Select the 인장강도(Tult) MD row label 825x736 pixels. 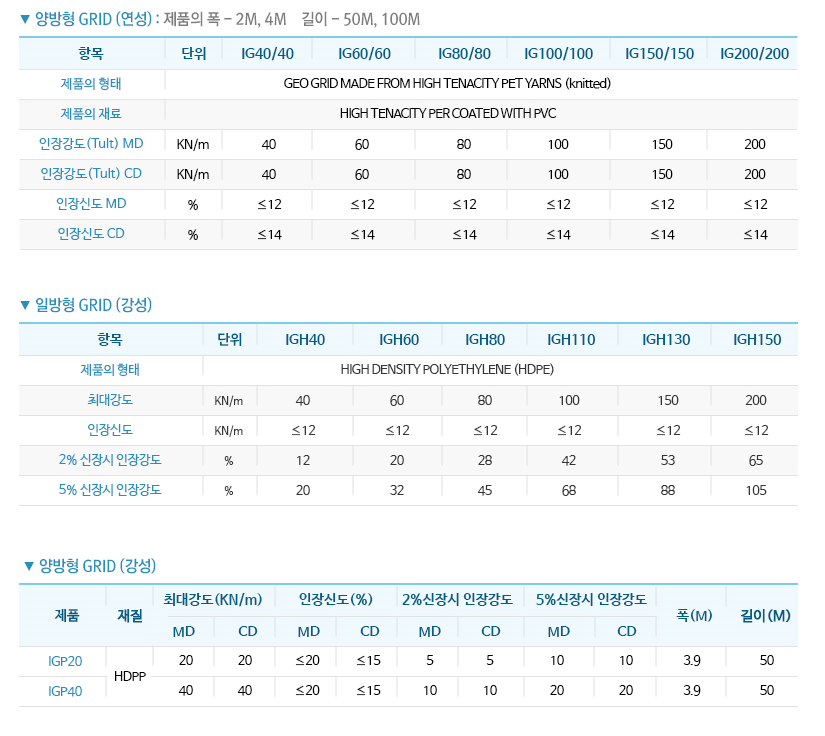[x=91, y=144]
